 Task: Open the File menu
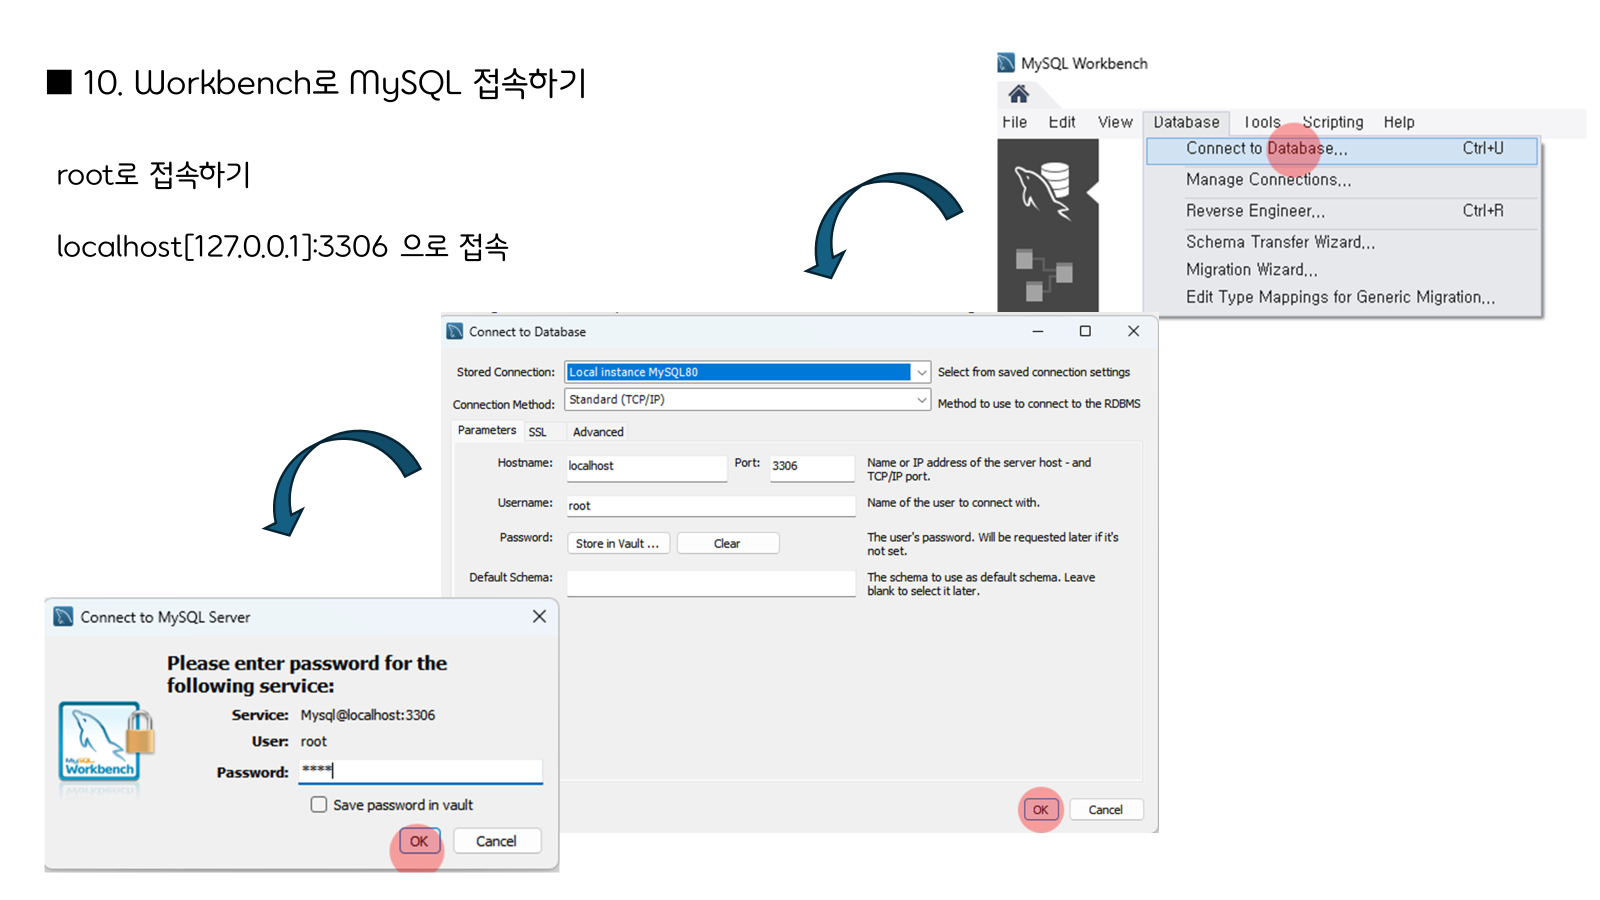(x=1015, y=122)
